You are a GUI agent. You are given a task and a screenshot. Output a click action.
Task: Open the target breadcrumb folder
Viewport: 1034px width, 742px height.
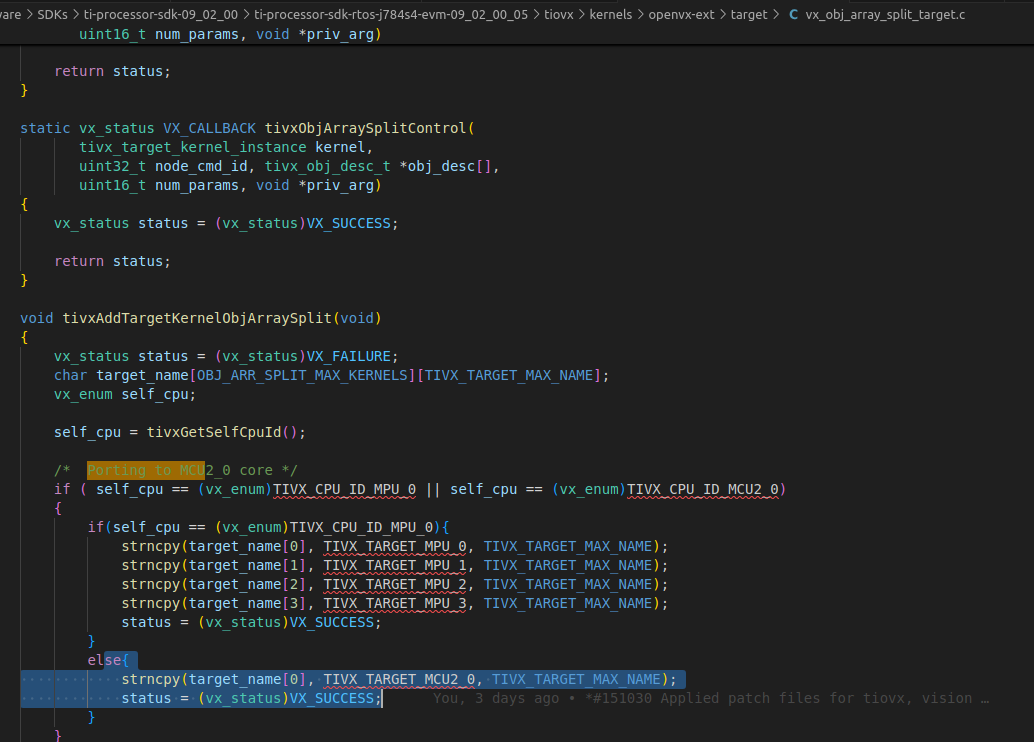[749, 15]
